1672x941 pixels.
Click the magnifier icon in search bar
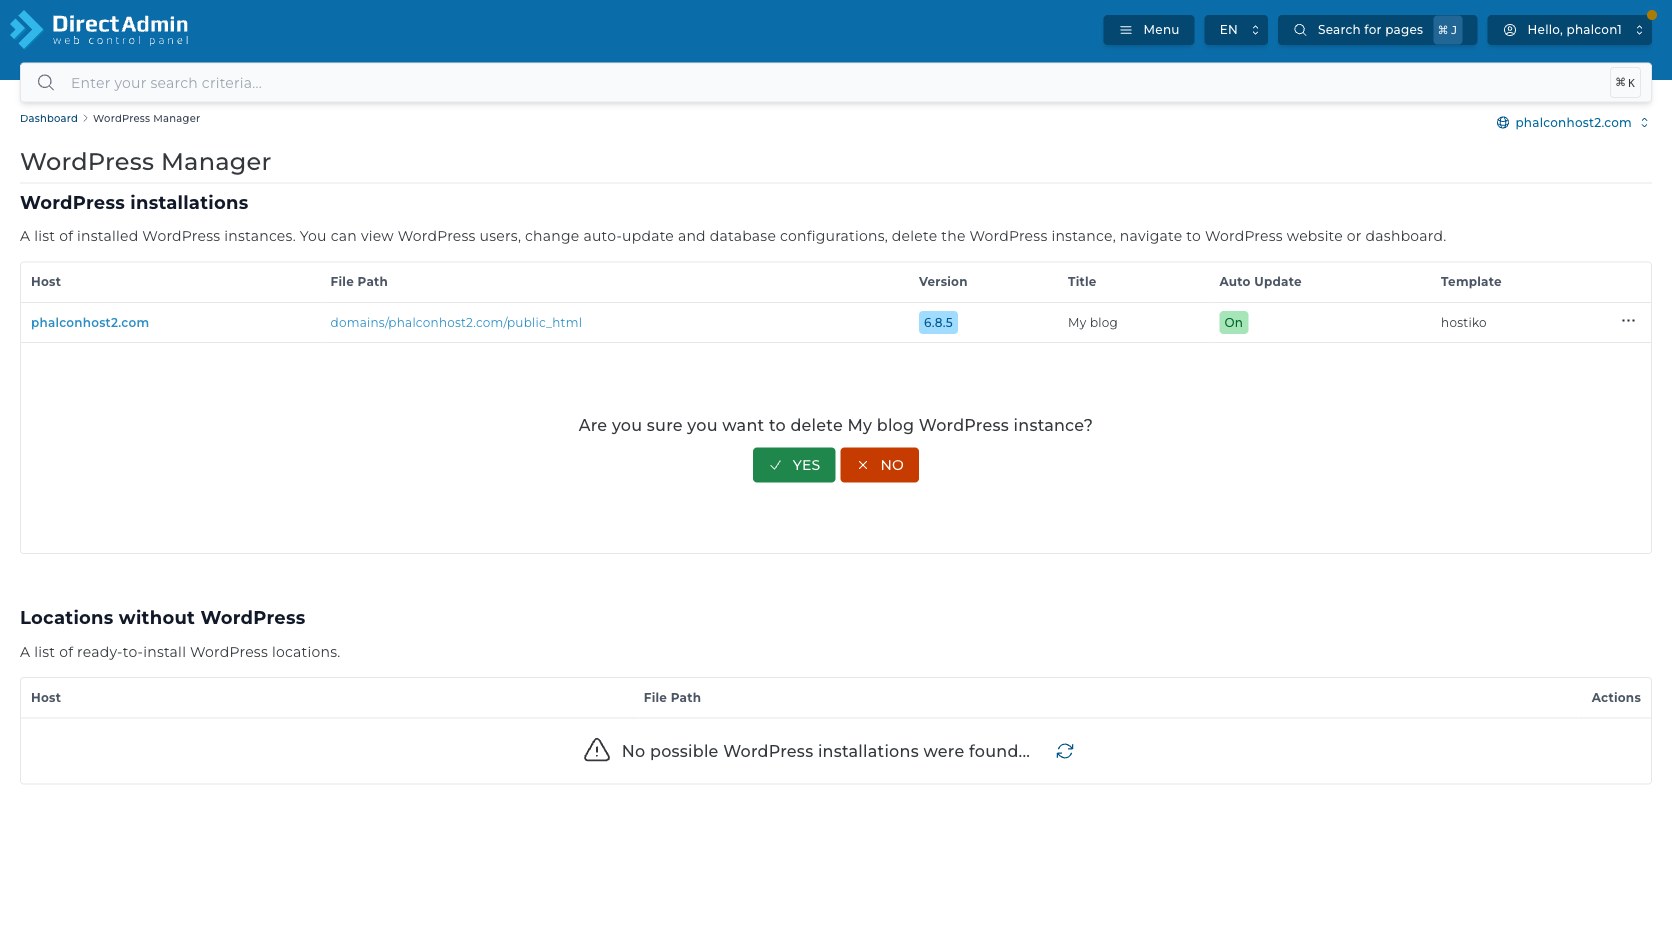(46, 83)
